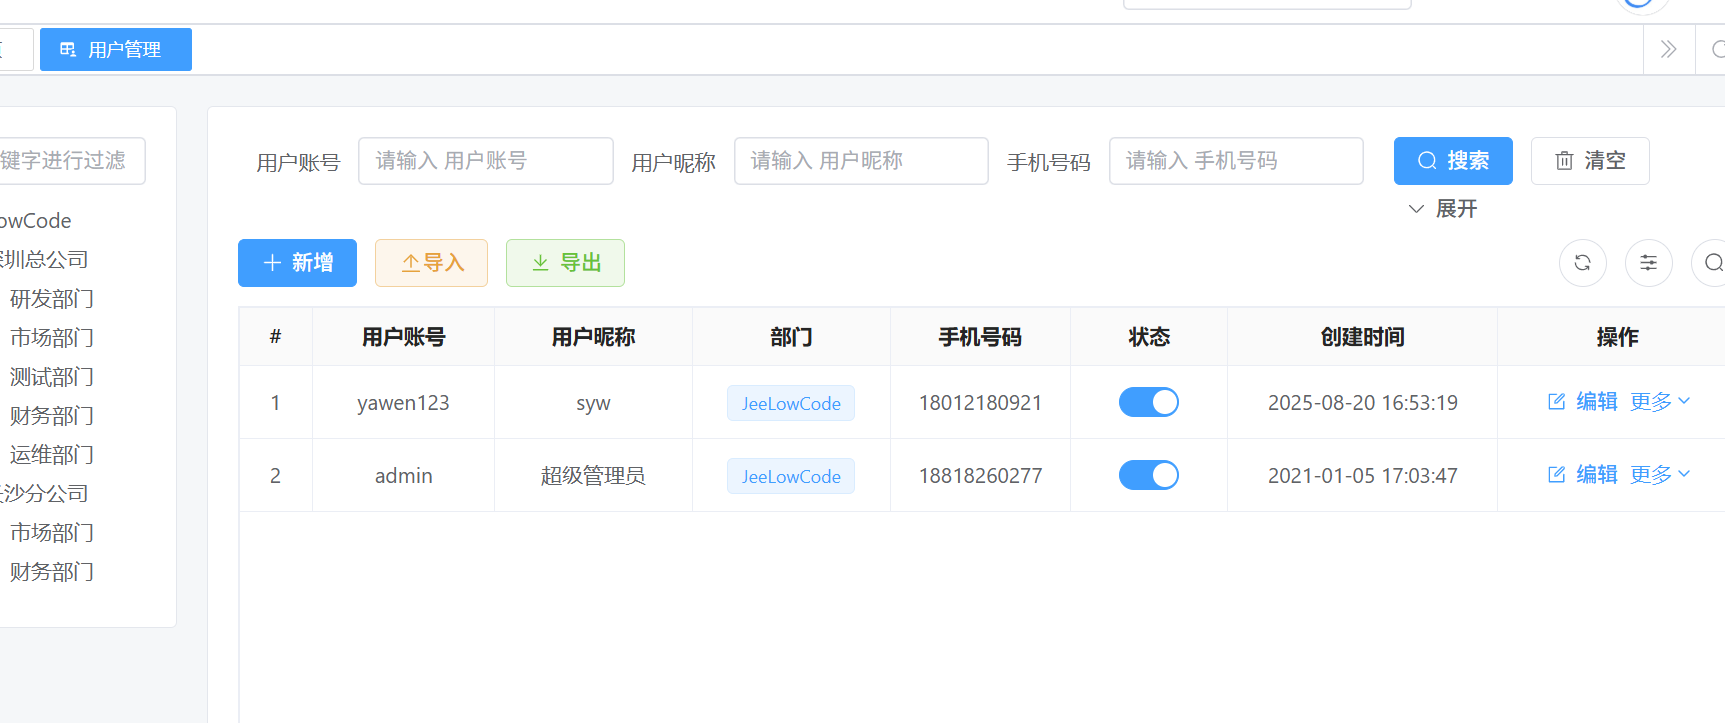
Task: Select 长沙分公司 tree node
Action: (x=44, y=494)
